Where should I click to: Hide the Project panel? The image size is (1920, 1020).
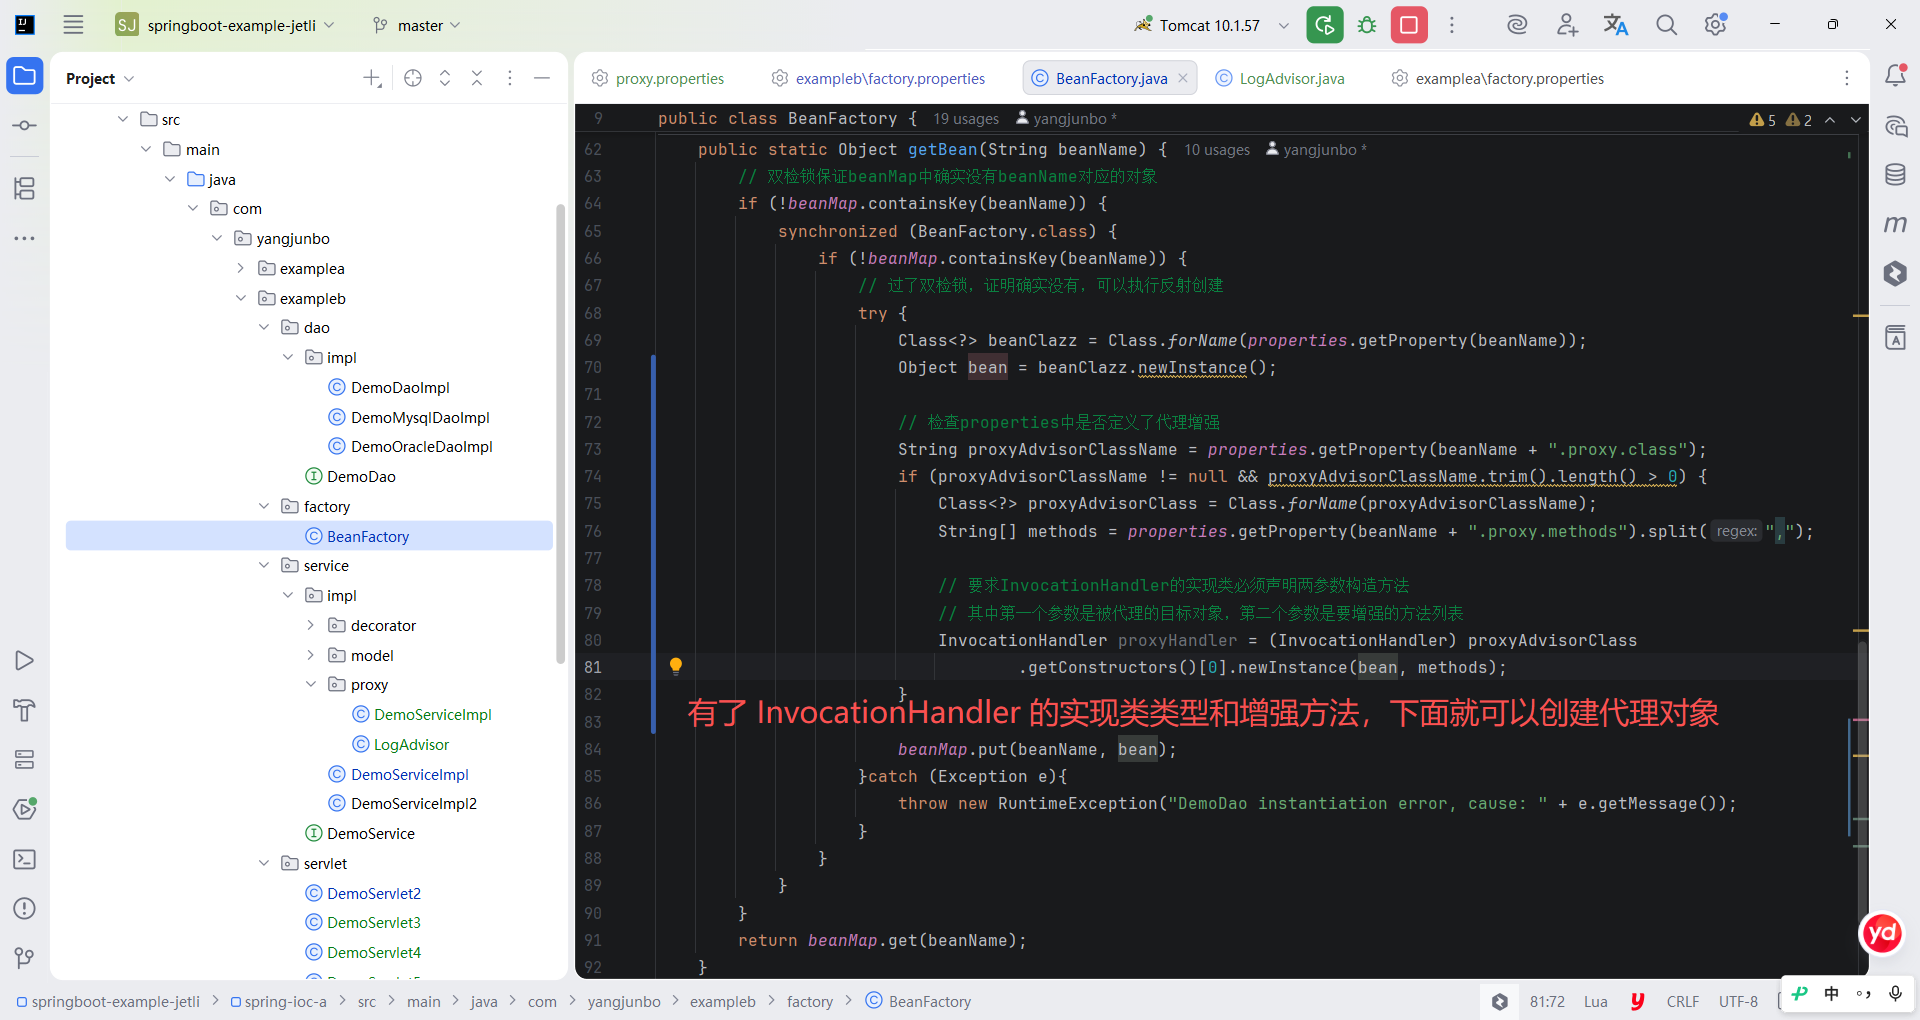click(542, 78)
